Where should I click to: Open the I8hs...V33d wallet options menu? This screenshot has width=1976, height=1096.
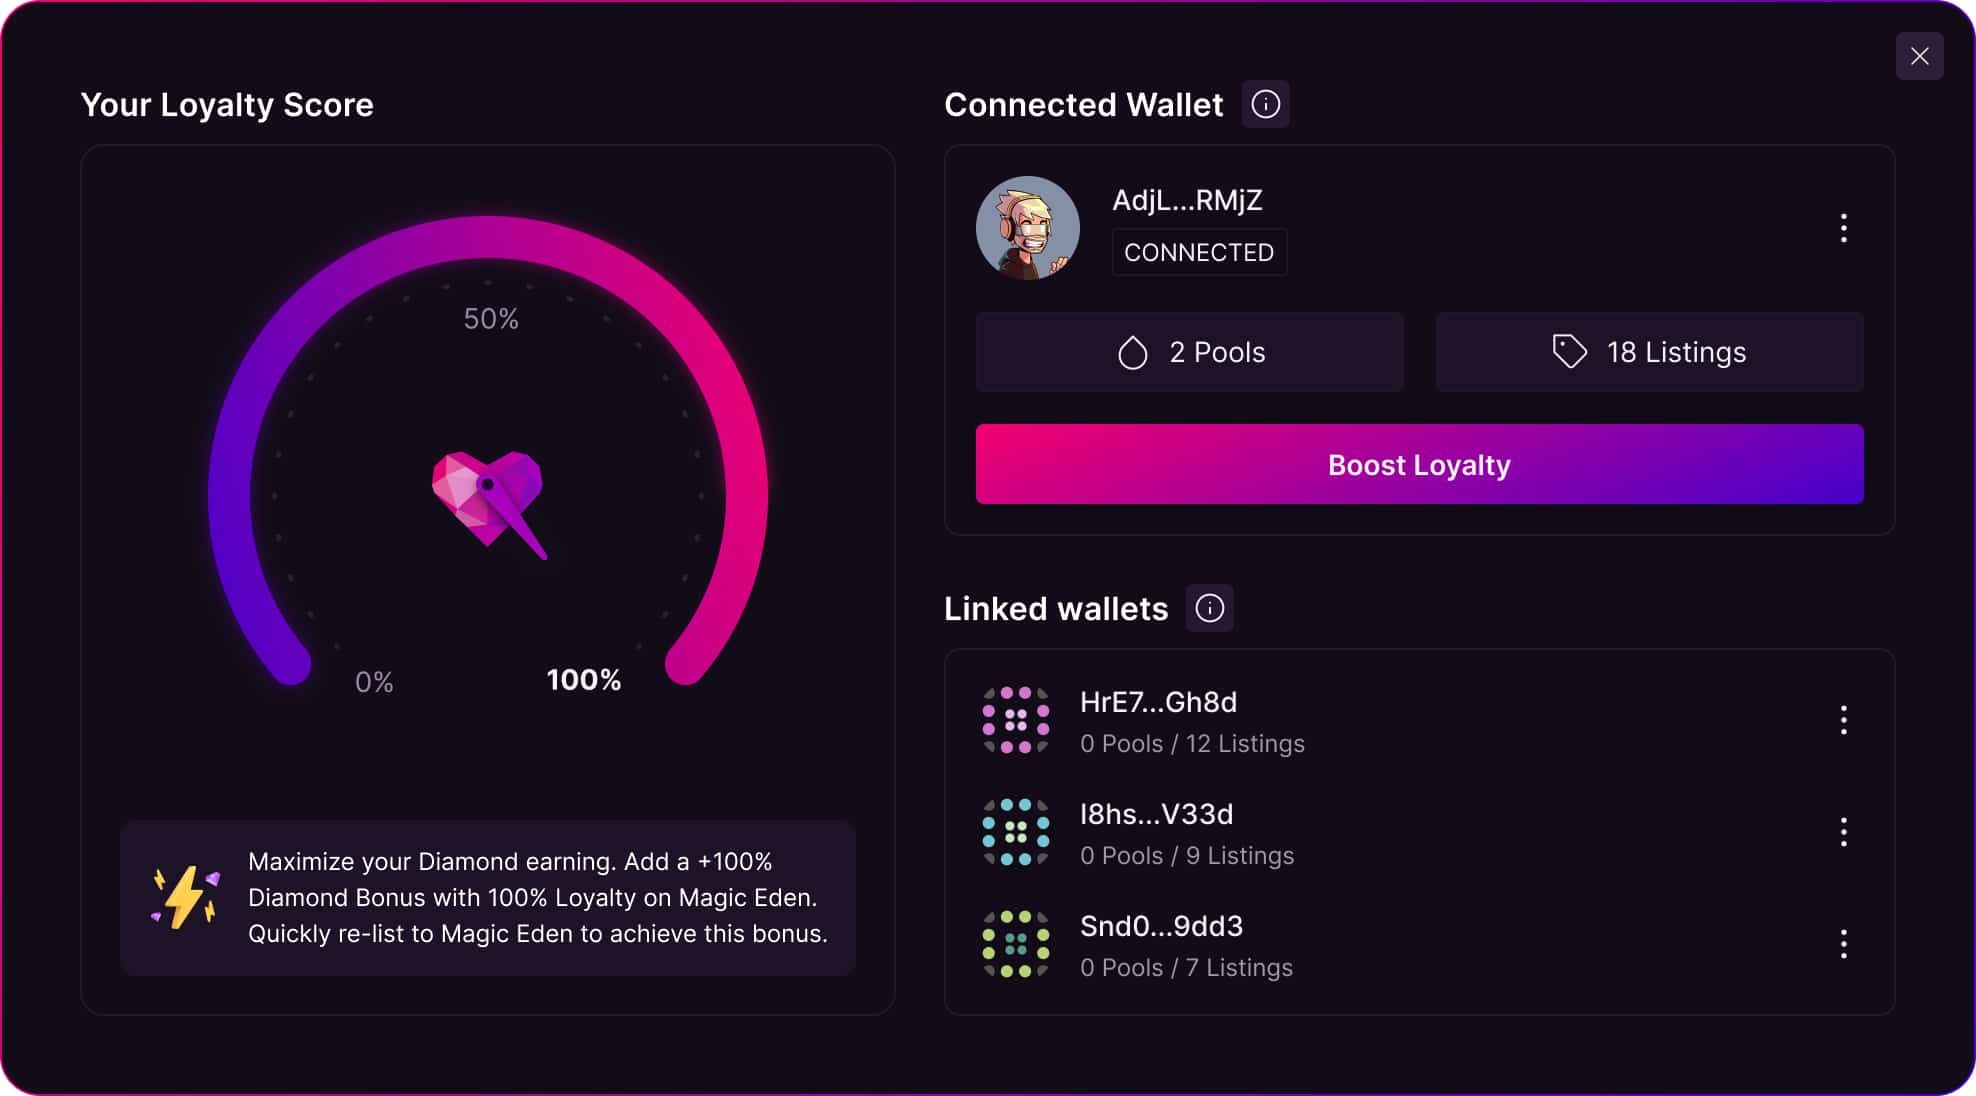click(x=1843, y=831)
